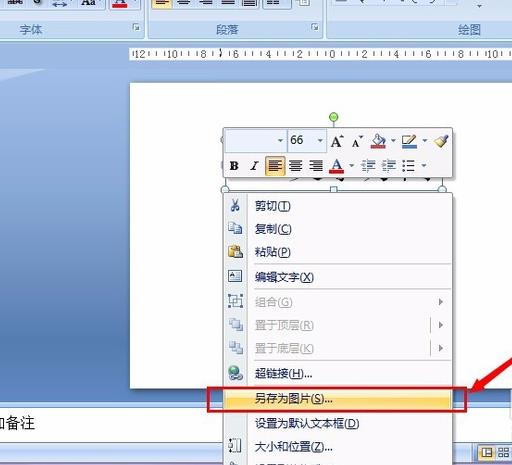The height and width of the screenshot is (465, 512).
Task: Click the Size and Position icon
Action: pos(235,445)
